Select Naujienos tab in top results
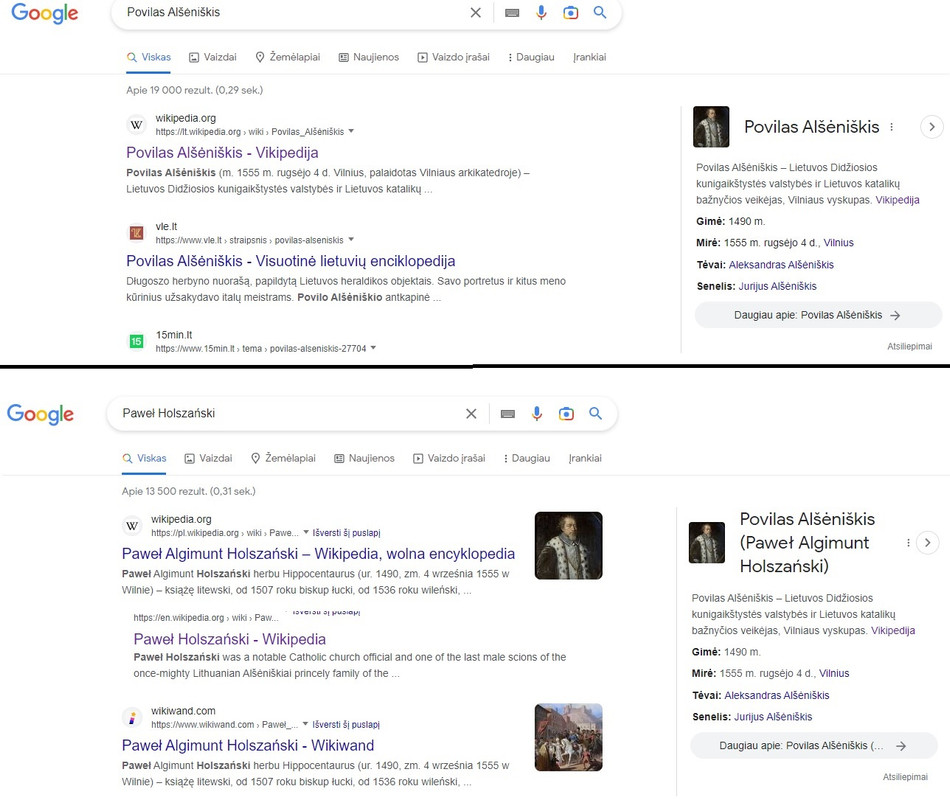Image resolution: width=950 pixels, height=800 pixels. point(368,57)
